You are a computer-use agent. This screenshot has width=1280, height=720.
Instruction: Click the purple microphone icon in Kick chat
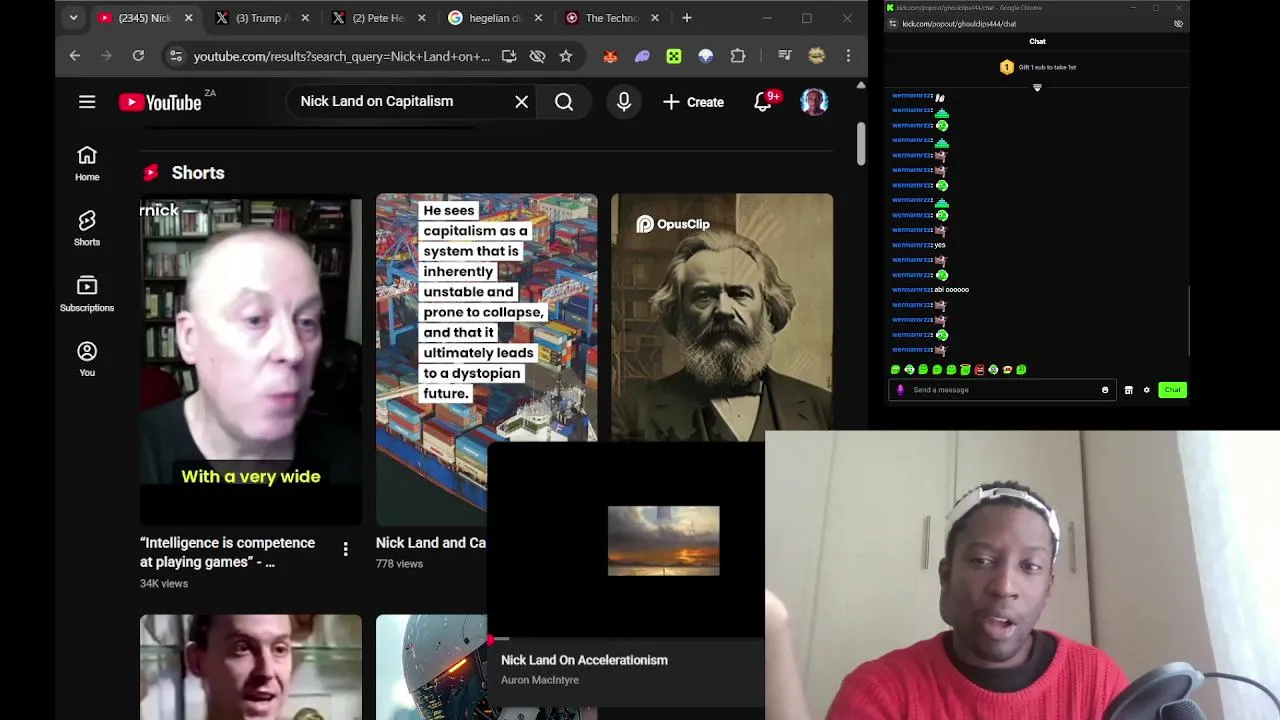click(900, 390)
